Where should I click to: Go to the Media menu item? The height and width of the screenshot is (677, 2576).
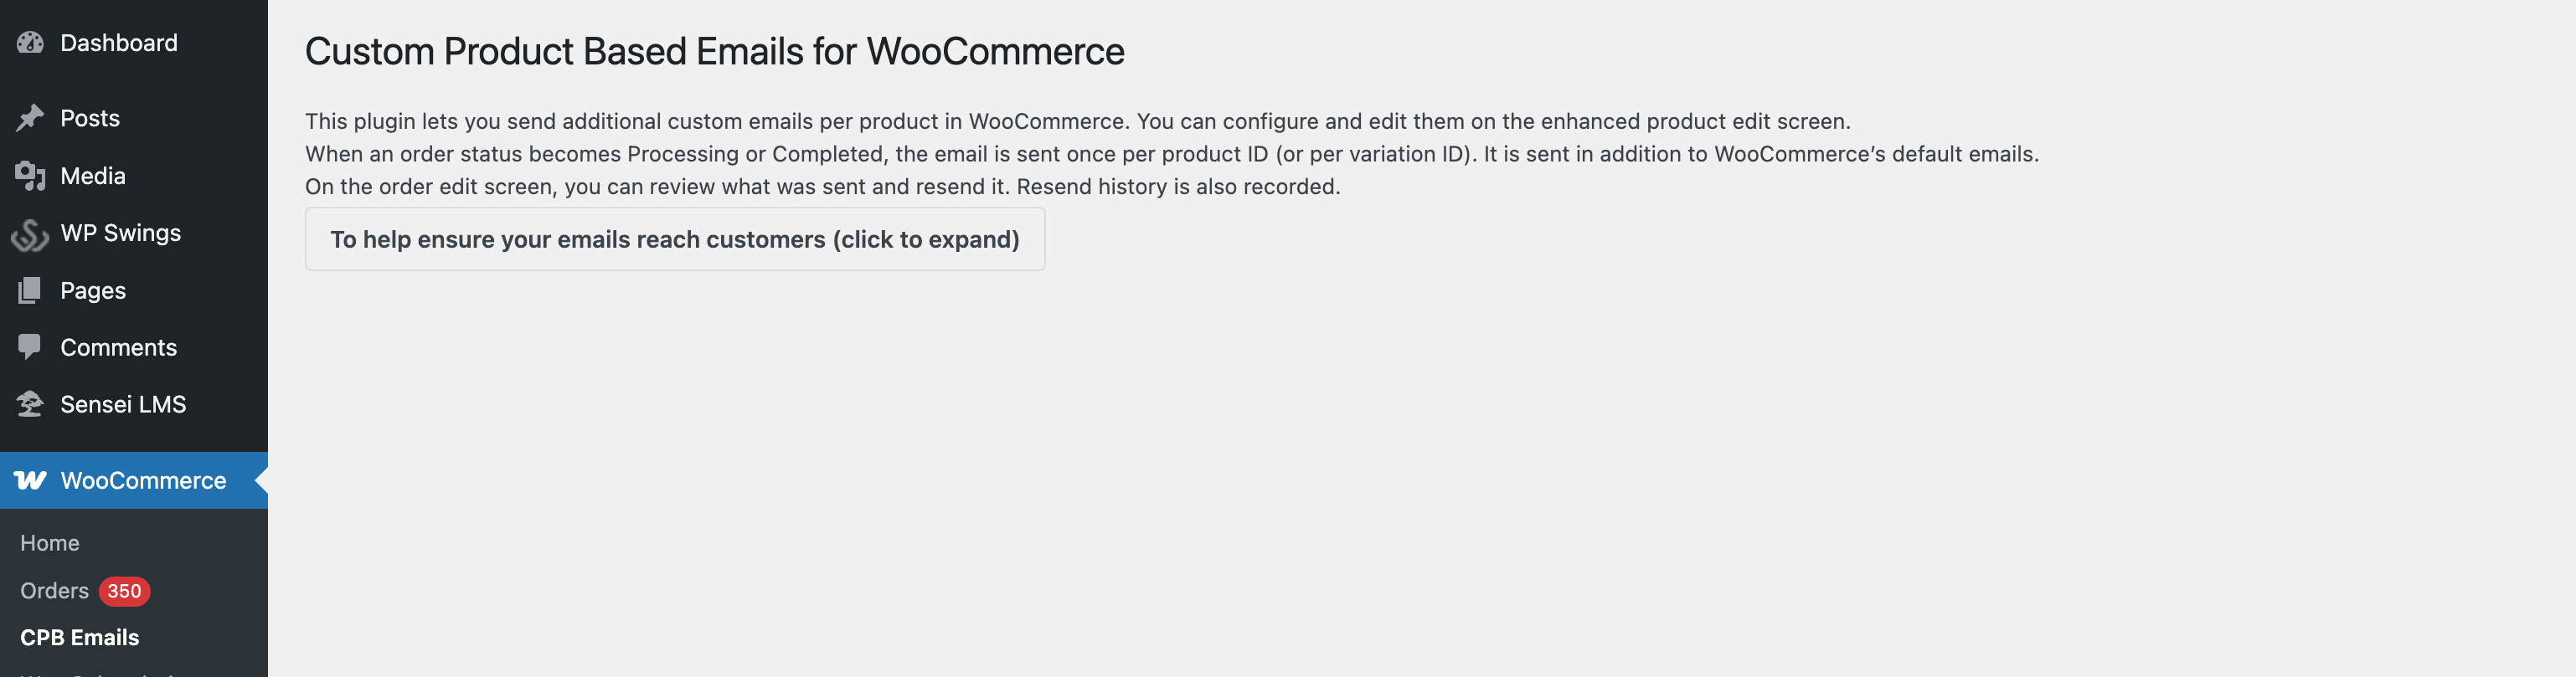pyautogui.click(x=93, y=176)
